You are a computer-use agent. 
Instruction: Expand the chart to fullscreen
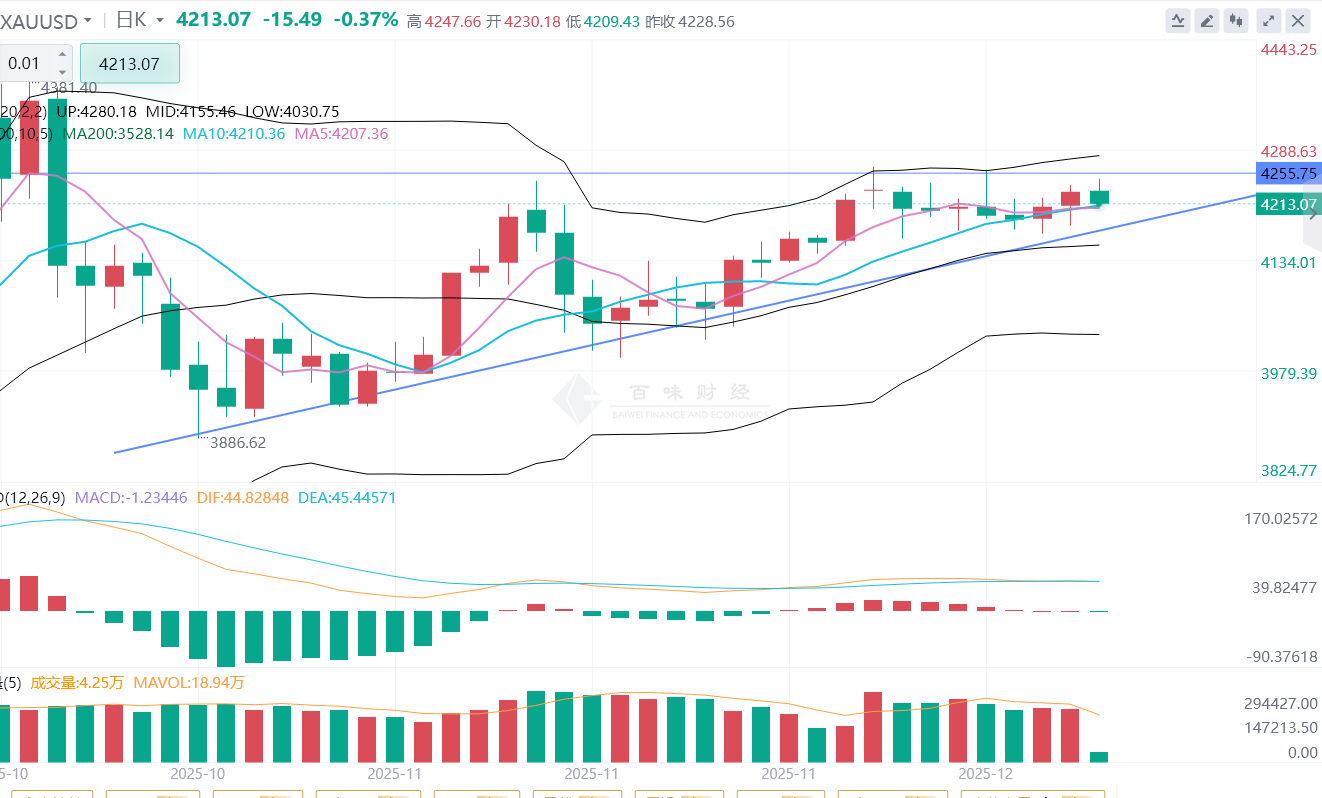(x=1269, y=20)
